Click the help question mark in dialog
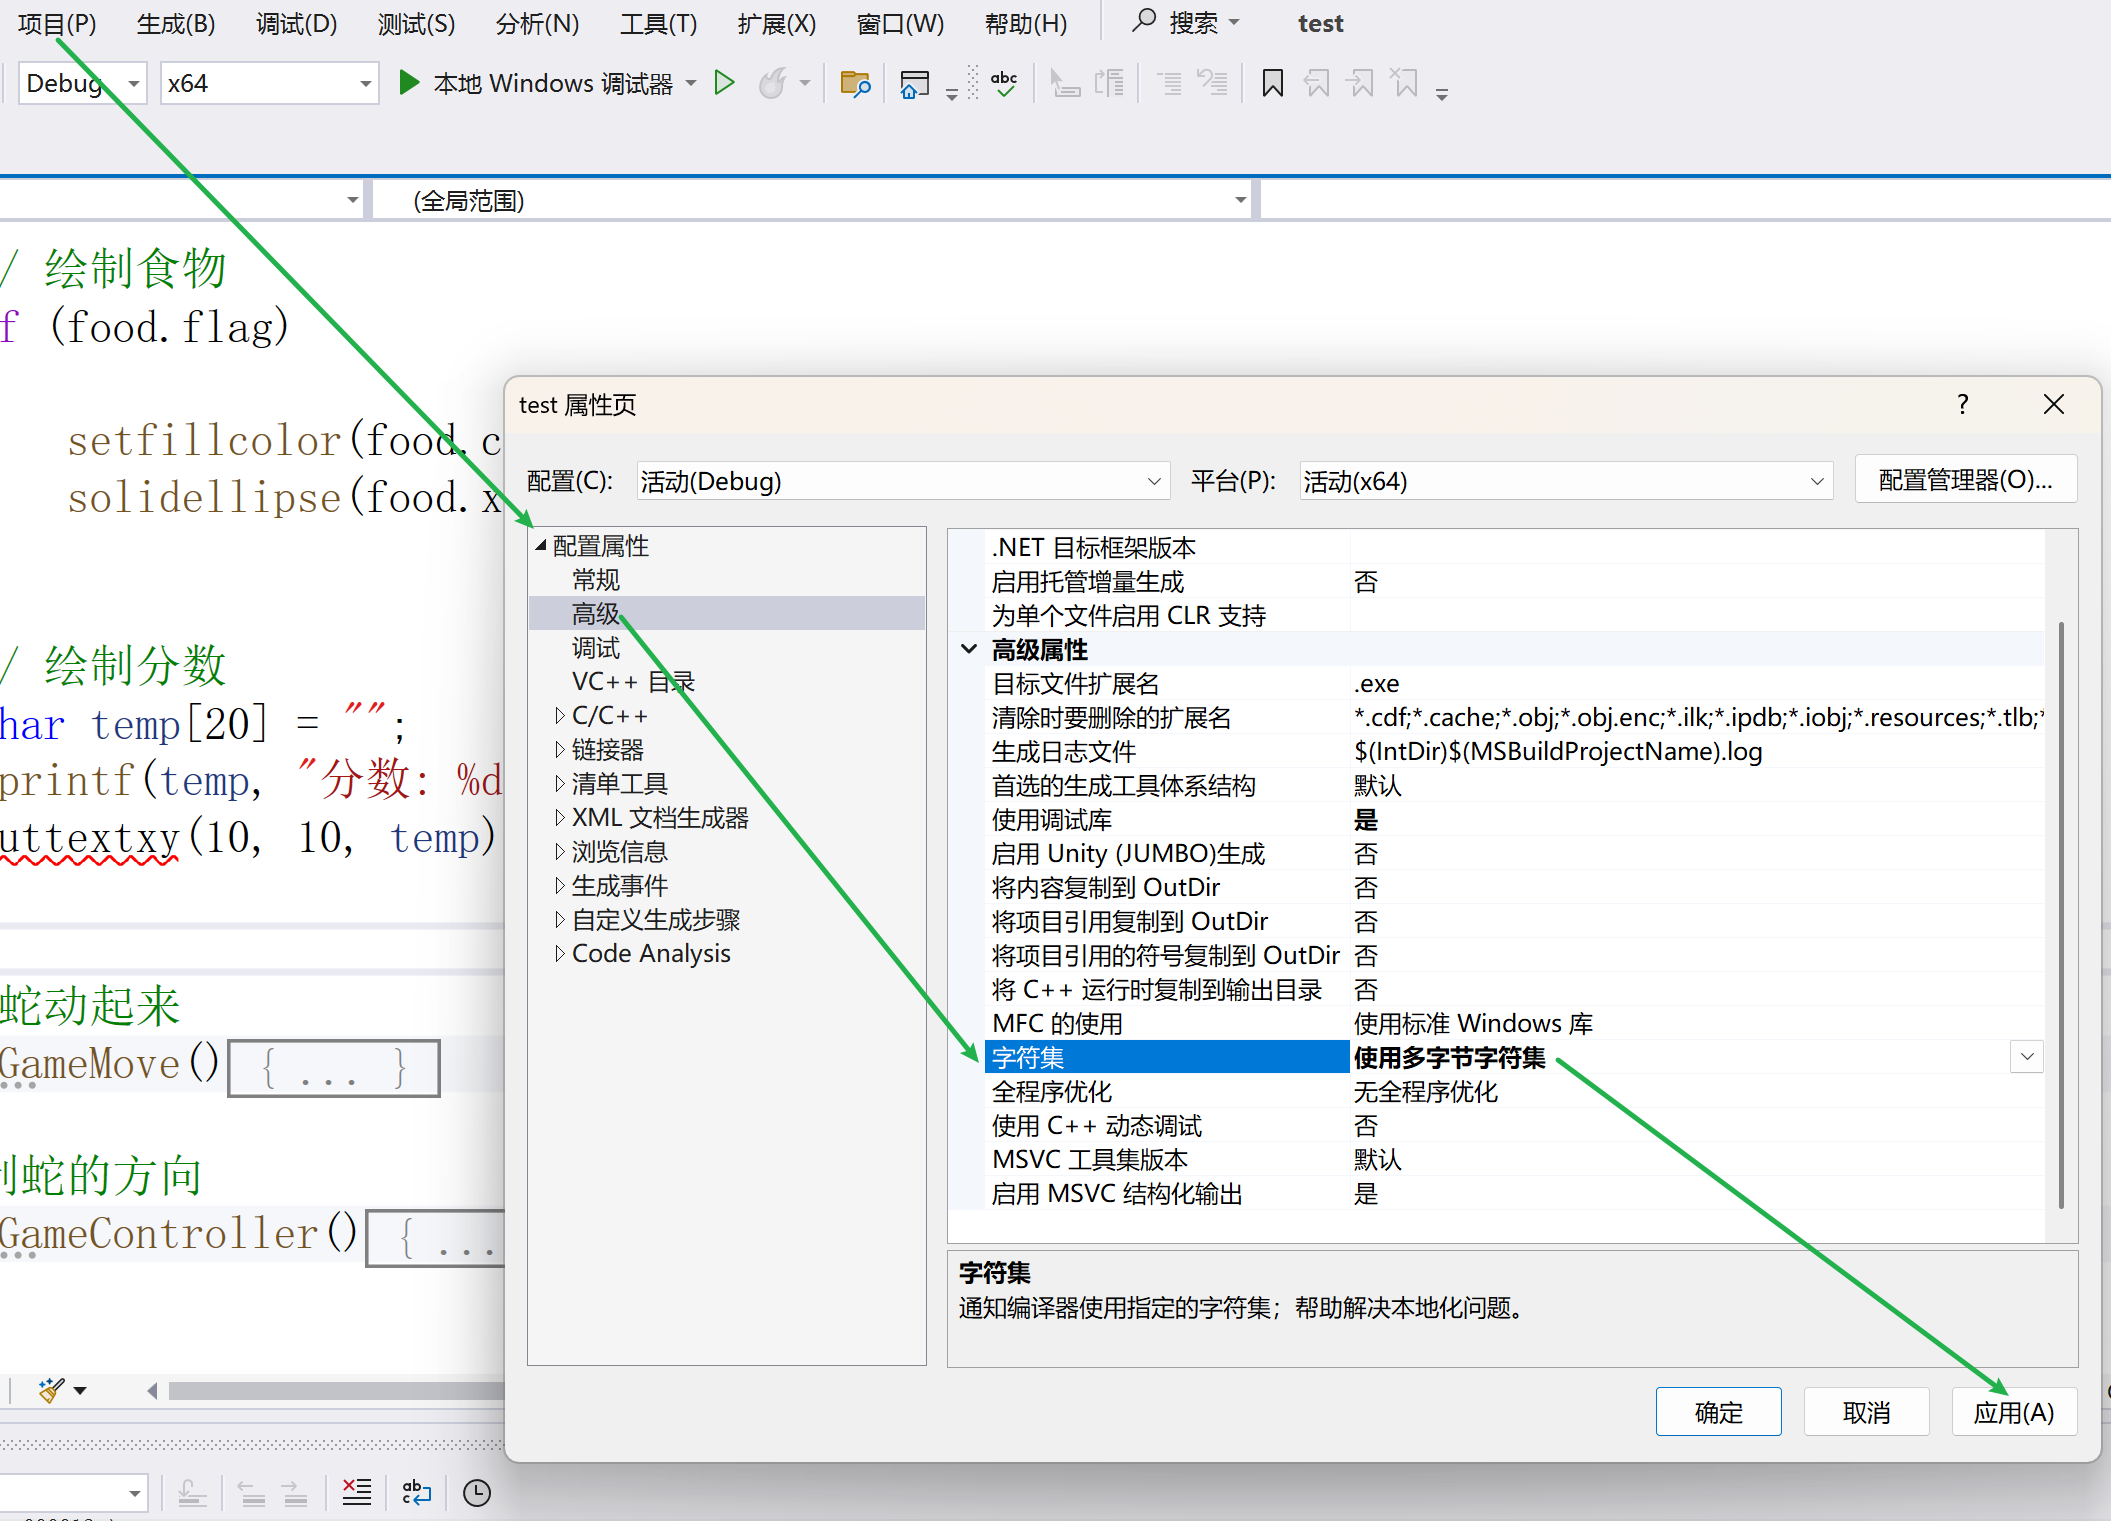Viewport: 2111px width, 1521px height. tap(1963, 404)
